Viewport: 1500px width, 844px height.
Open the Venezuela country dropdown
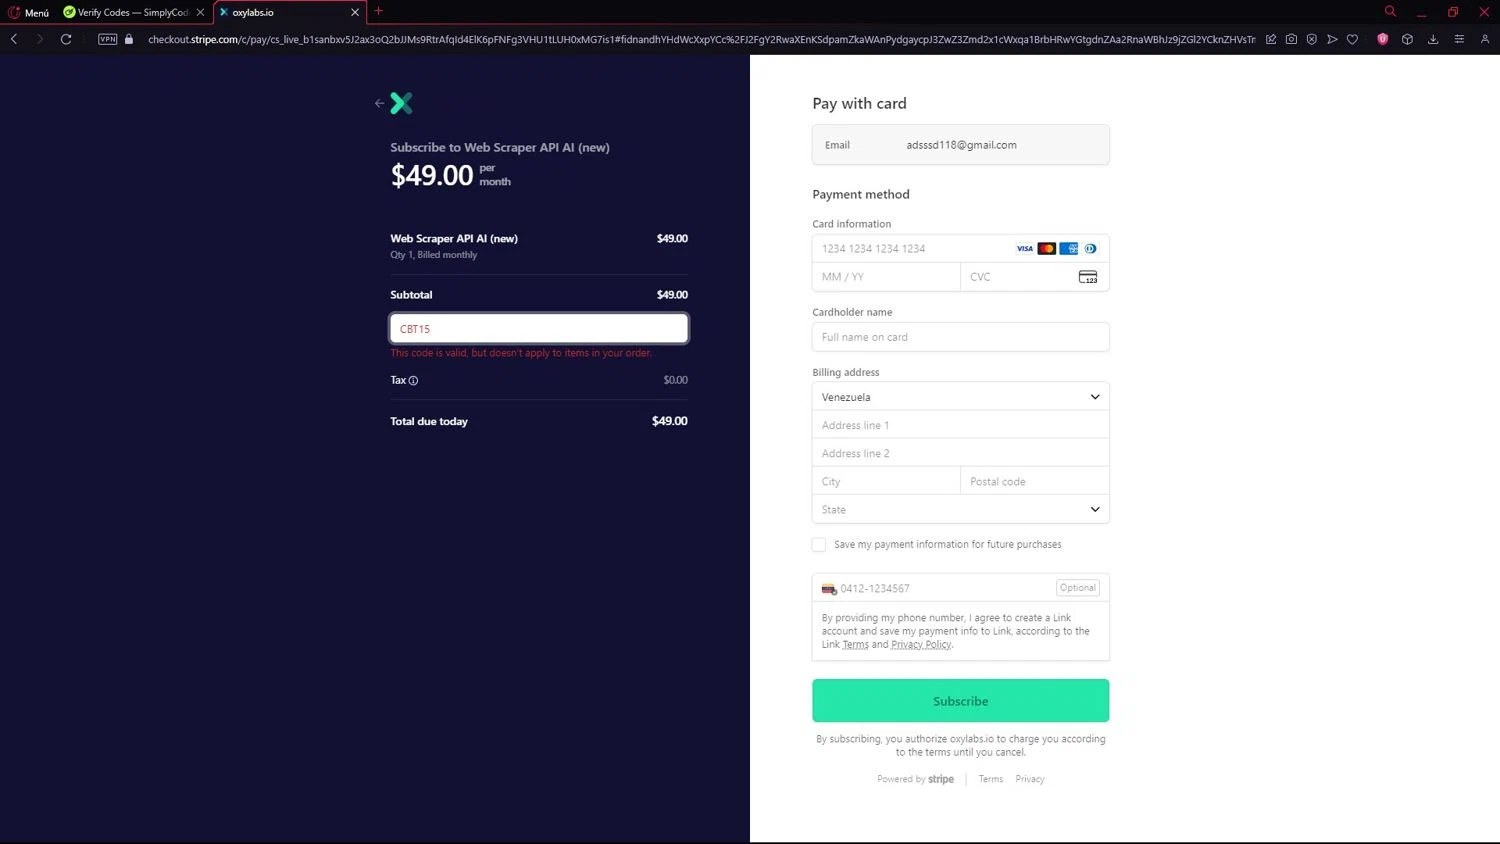coord(961,397)
